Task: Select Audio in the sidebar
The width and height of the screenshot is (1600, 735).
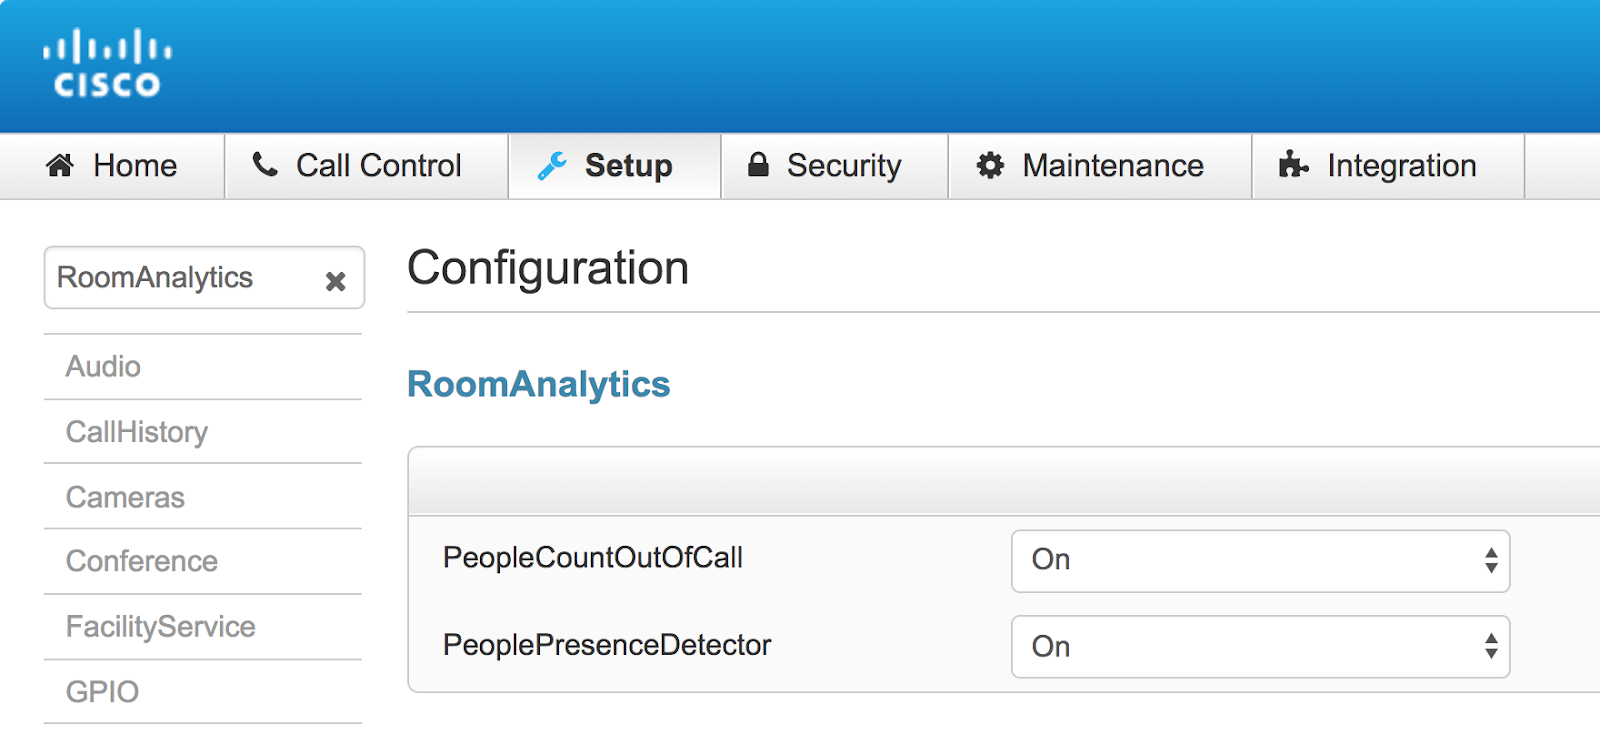Action: pos(203,367)
